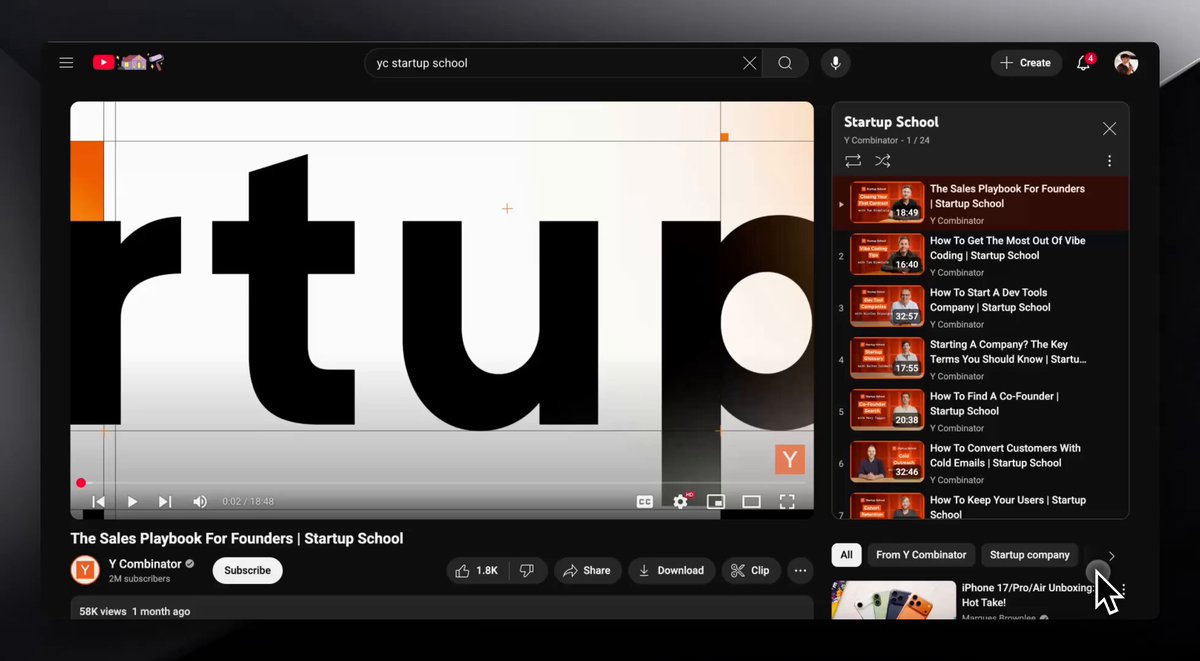Screen dimensions: 1200x661
Task: Click the 16:40 duration video thumbnail
Action: 887,254
